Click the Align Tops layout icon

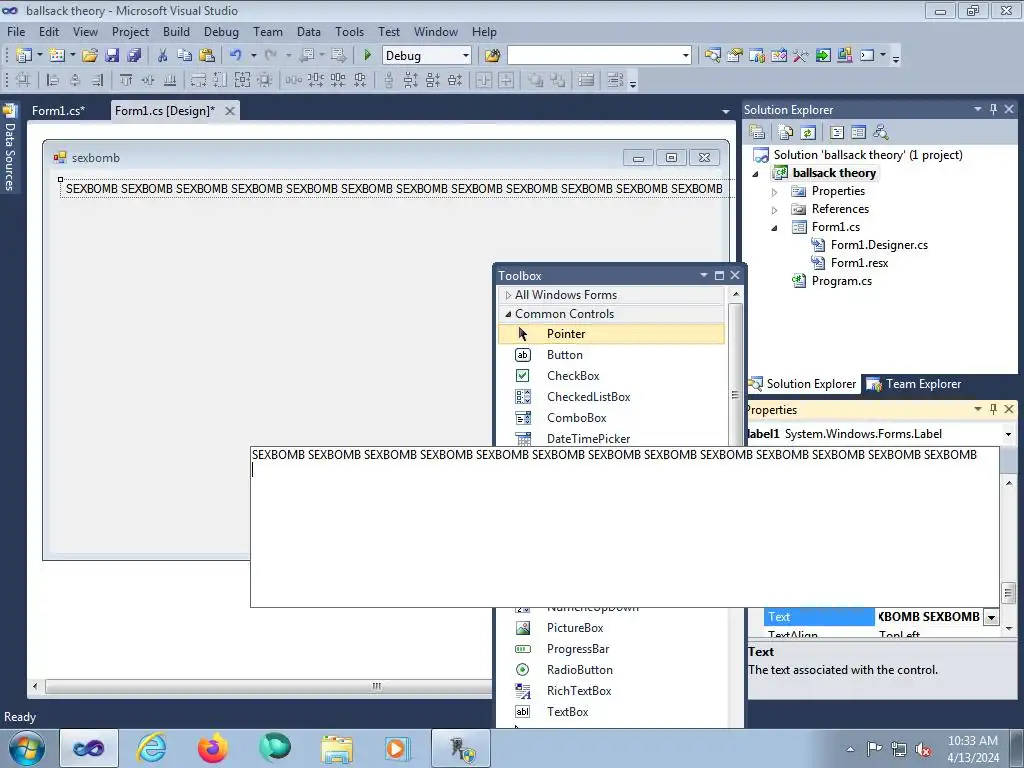pos(125,80)
